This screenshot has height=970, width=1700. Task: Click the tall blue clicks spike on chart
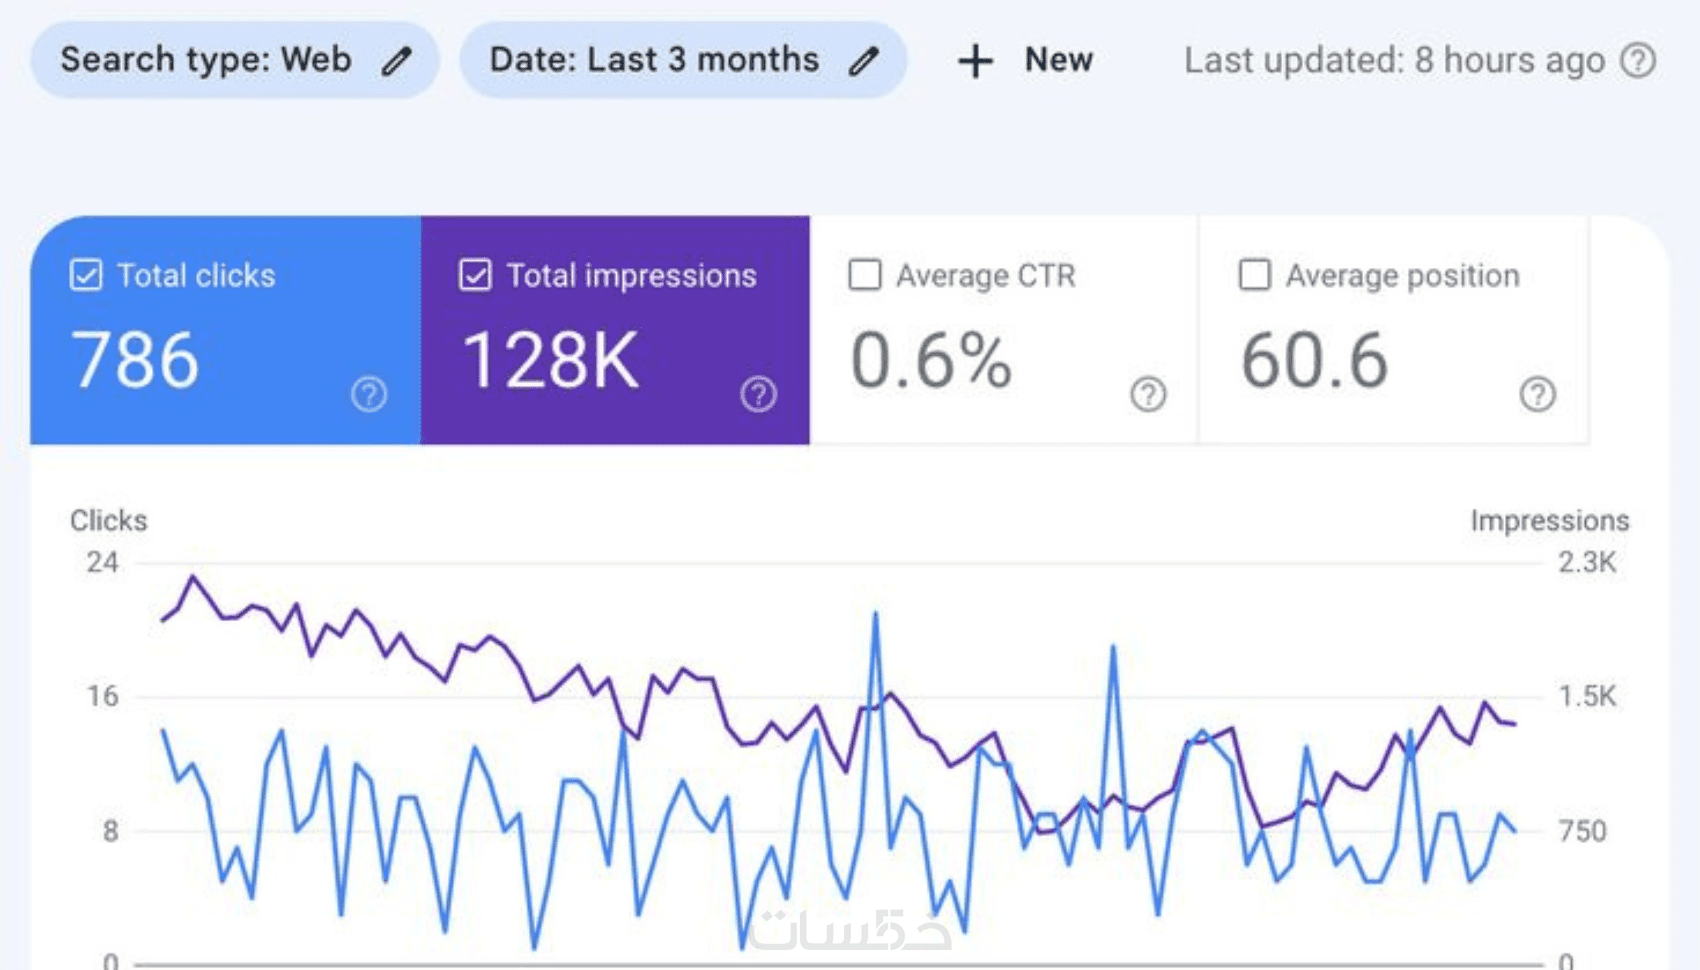click(876, 615)
